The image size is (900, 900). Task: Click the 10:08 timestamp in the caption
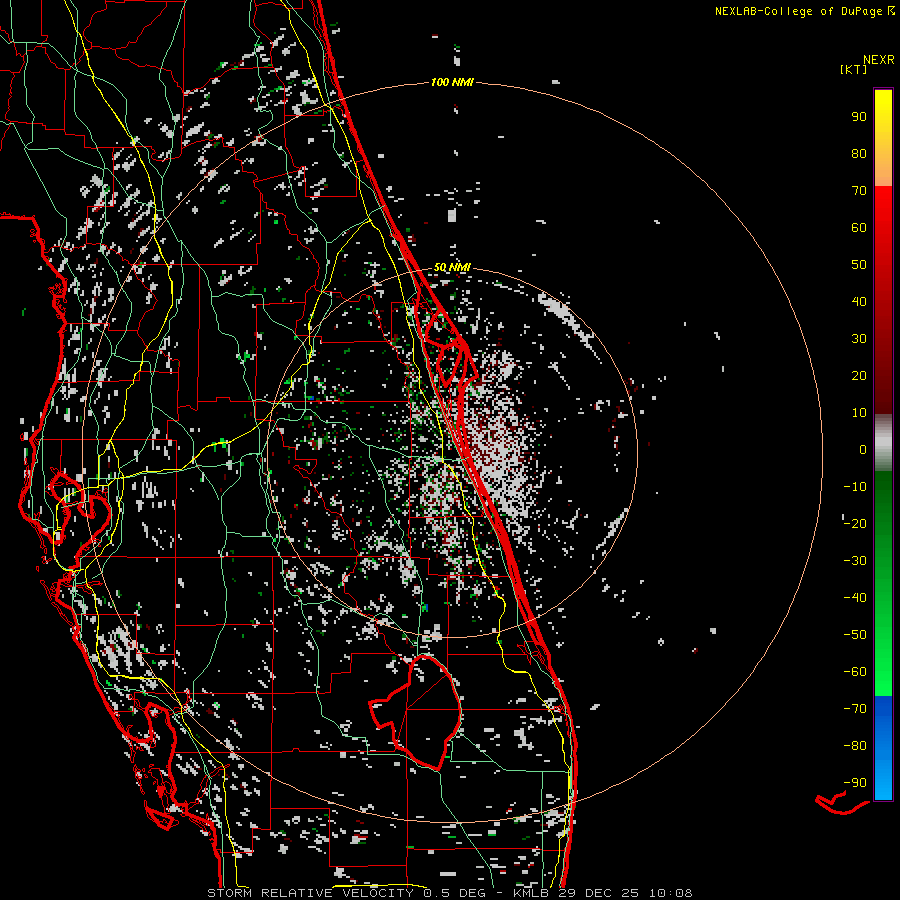[x=670, y=892]
